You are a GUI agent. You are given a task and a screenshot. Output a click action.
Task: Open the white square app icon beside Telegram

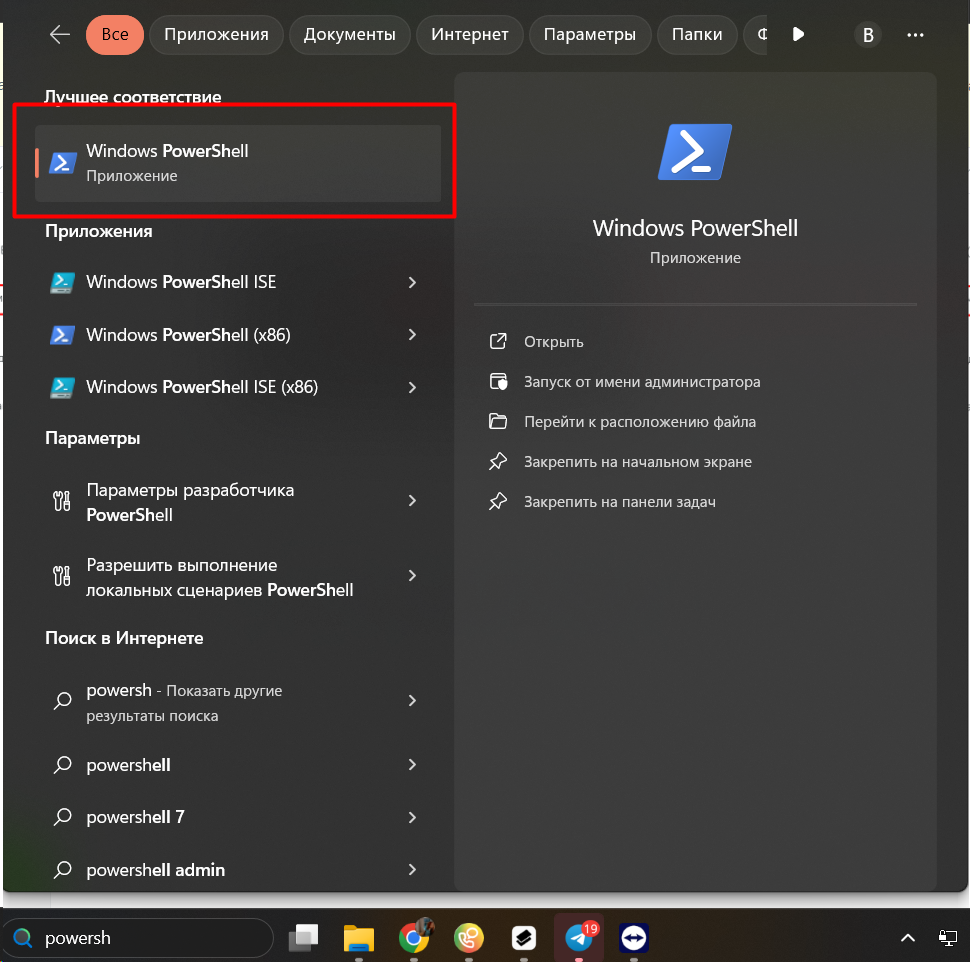point(523,938)
